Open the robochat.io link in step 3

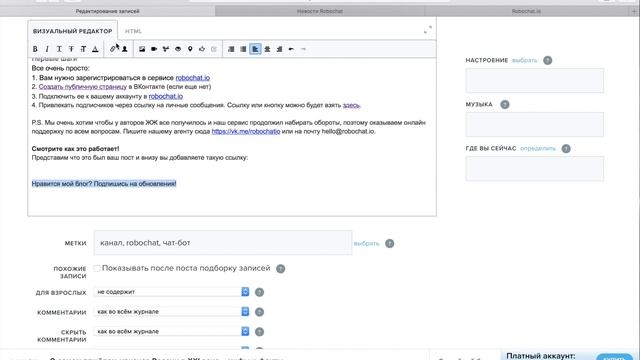166,96
